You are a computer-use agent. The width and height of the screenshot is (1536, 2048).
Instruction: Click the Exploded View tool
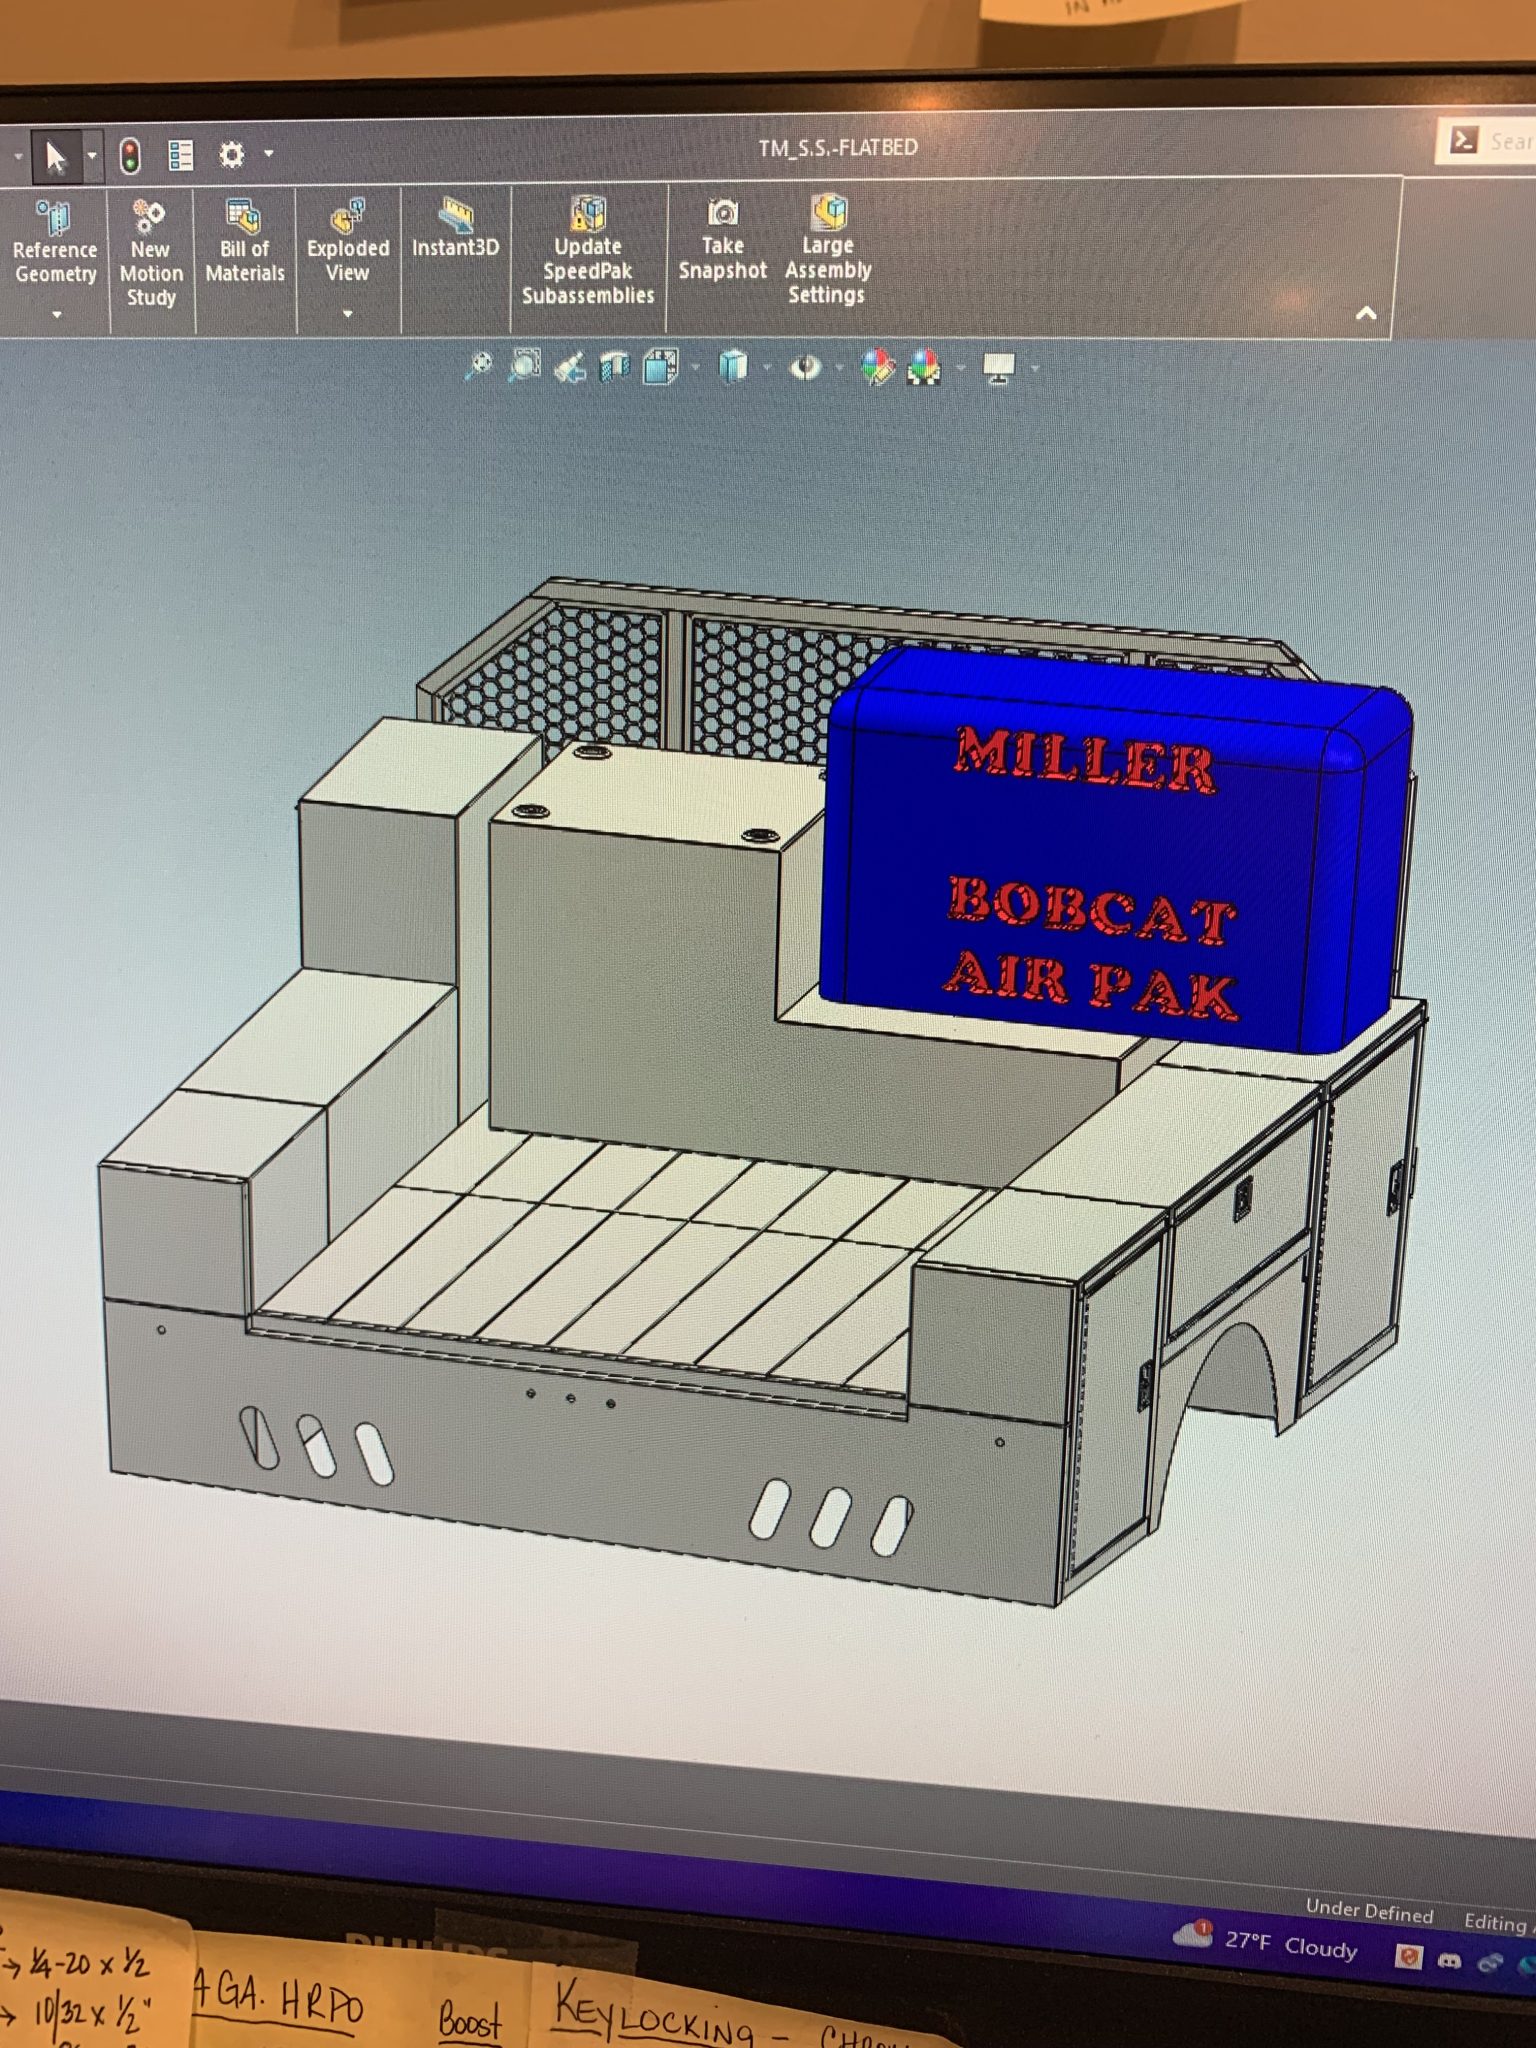click(x=348, y=241)
